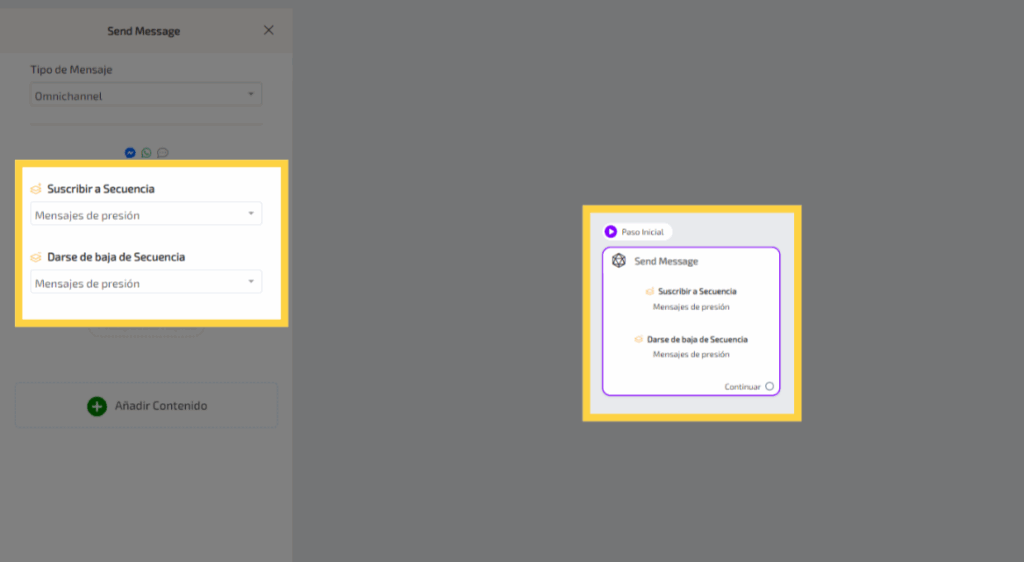Click the Send Message sidebar panel header

click(144, 31)
